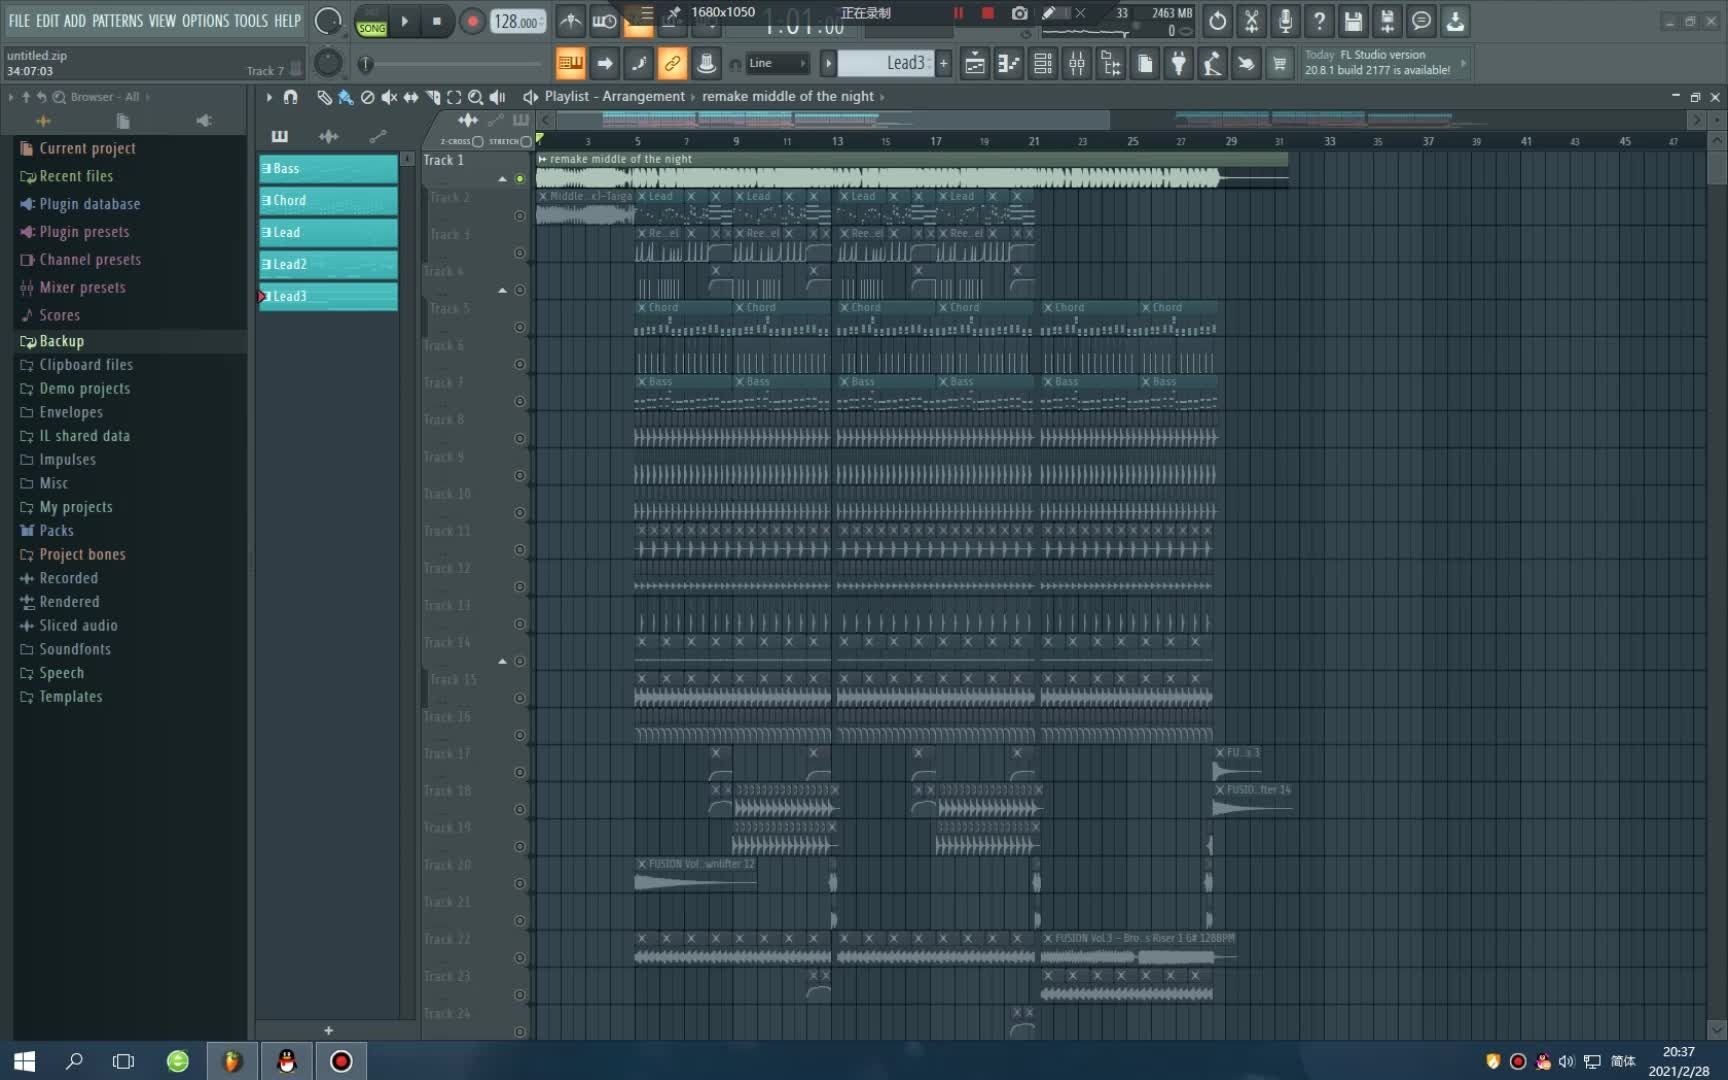Open the Mixer view icon
This screenshot has height=1080, width=1728.
1076,64
